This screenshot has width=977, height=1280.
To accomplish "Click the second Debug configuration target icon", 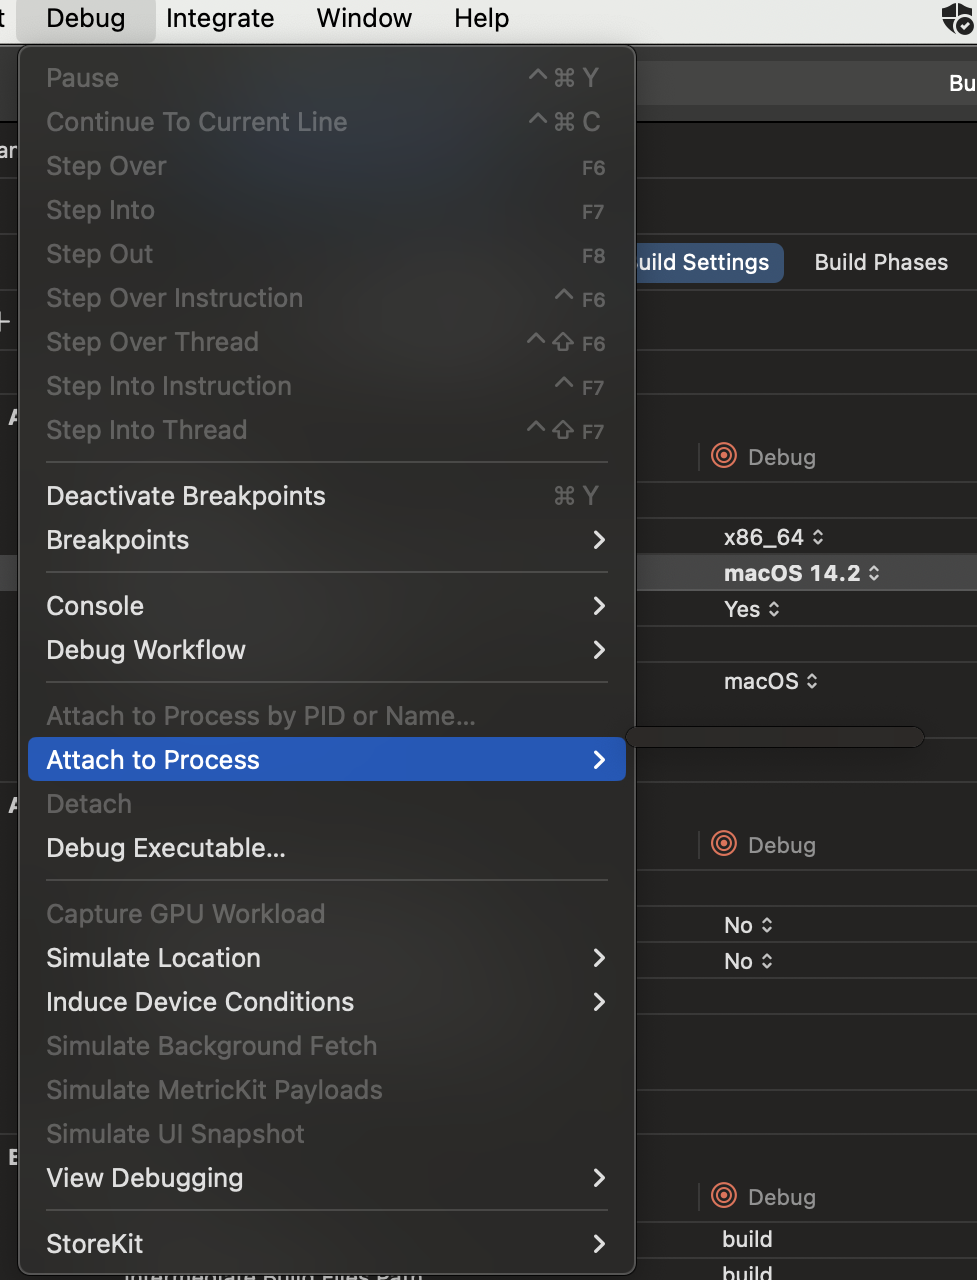I will (724, 844).
